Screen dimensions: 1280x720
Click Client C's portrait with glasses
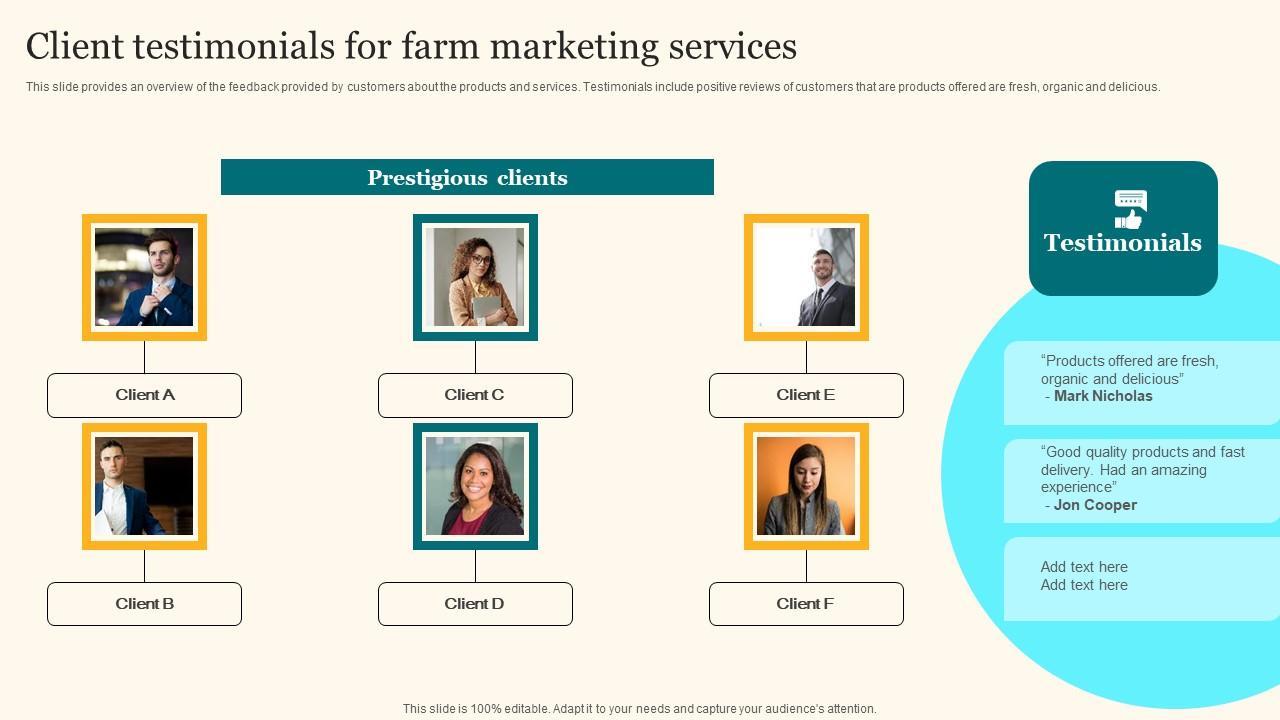pos(475,277)
